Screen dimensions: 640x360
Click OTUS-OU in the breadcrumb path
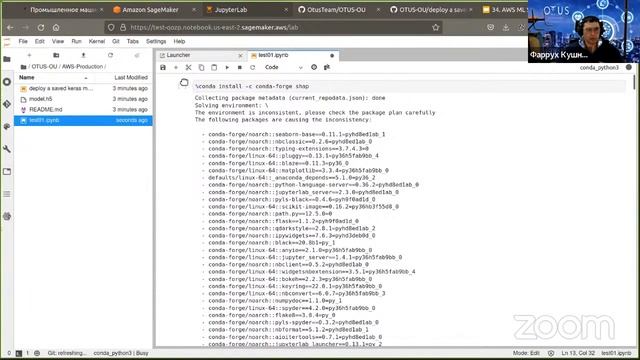tap(44, 67)
